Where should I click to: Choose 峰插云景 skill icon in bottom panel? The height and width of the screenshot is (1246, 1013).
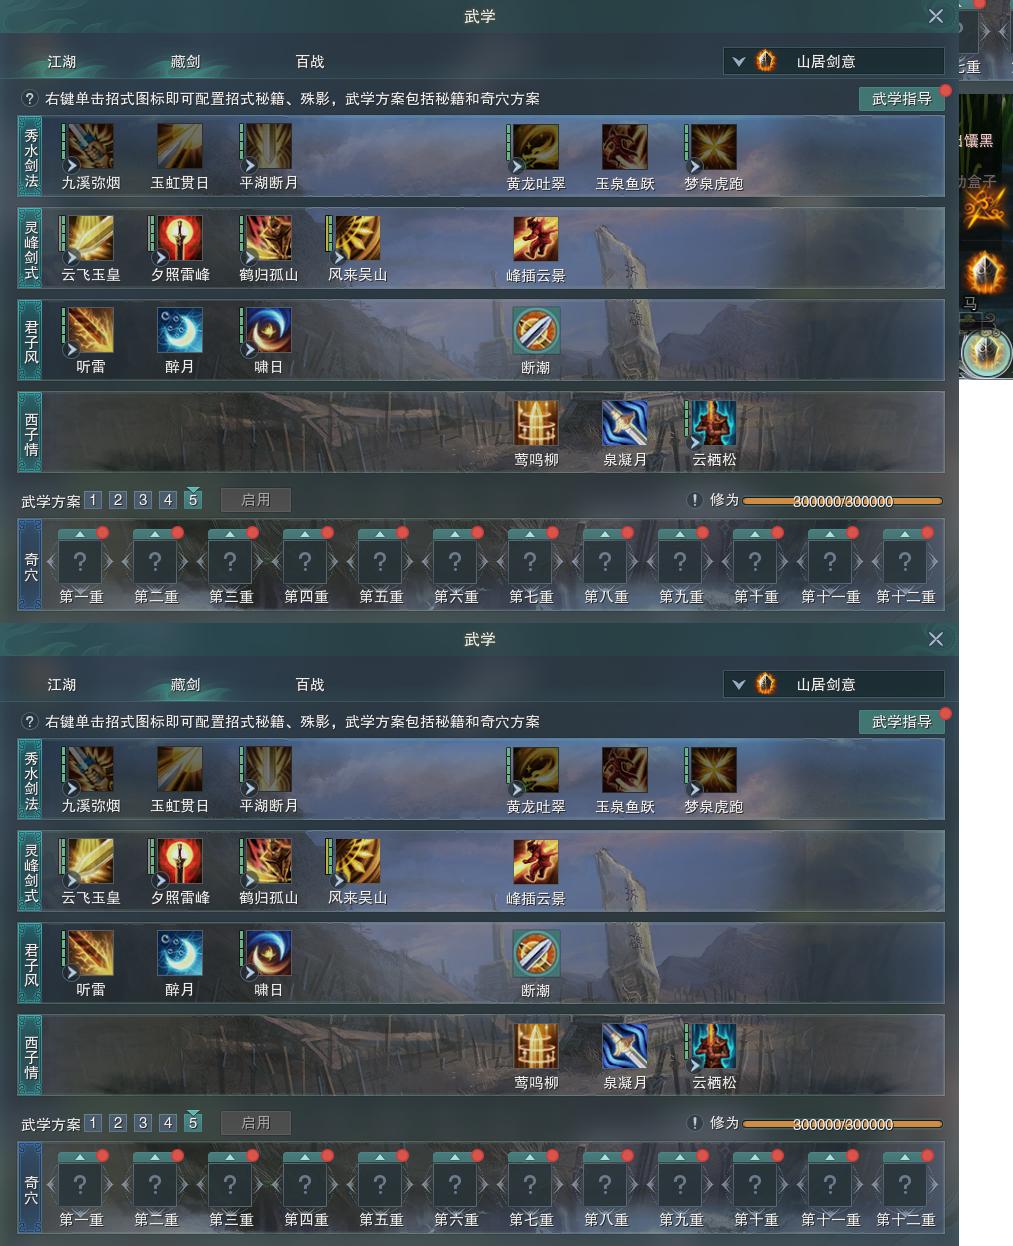tap(536, 862)
